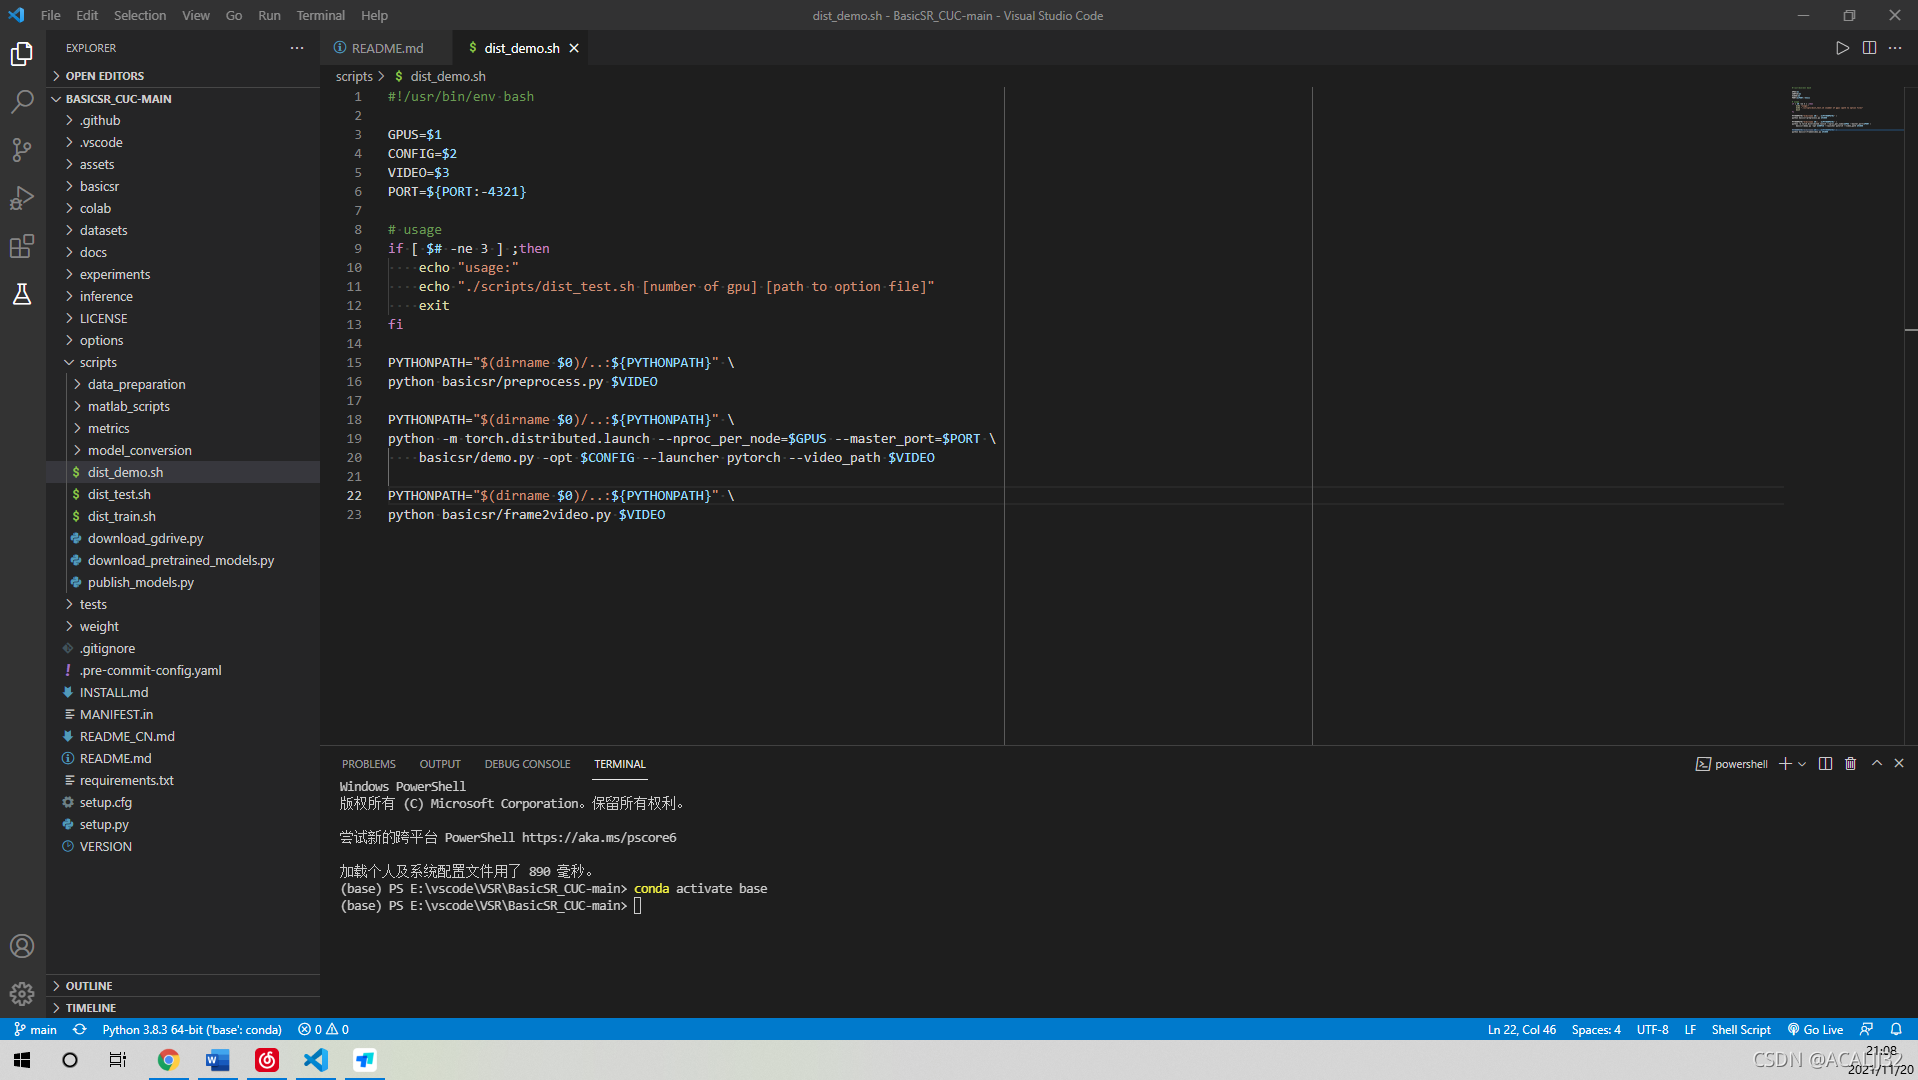The height and width of the screenshot is (1080, 1918).
Task: Open the Accounts menu icon
Action: (22, 946)
